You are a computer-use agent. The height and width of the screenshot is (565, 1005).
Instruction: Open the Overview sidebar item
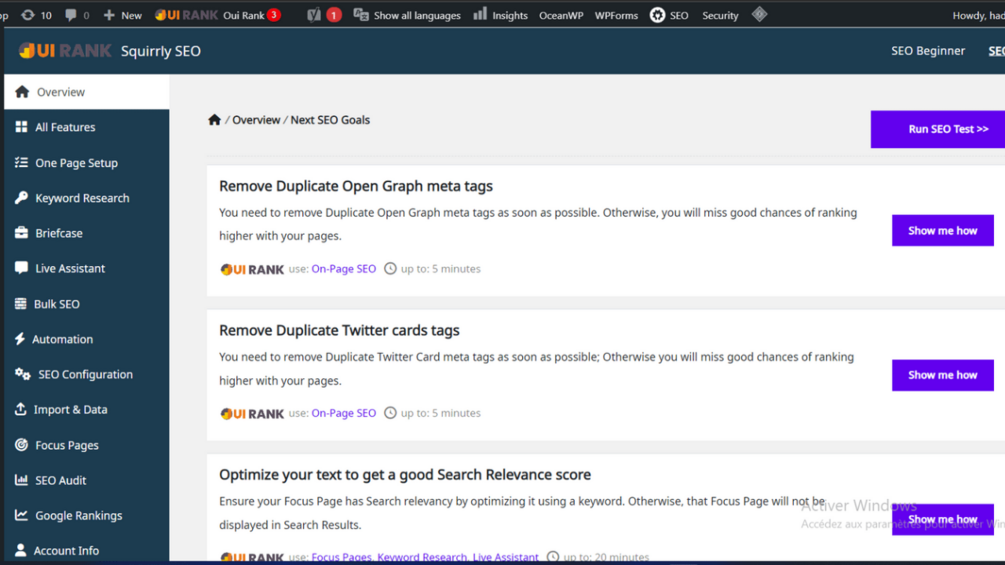tap(87, 92)
